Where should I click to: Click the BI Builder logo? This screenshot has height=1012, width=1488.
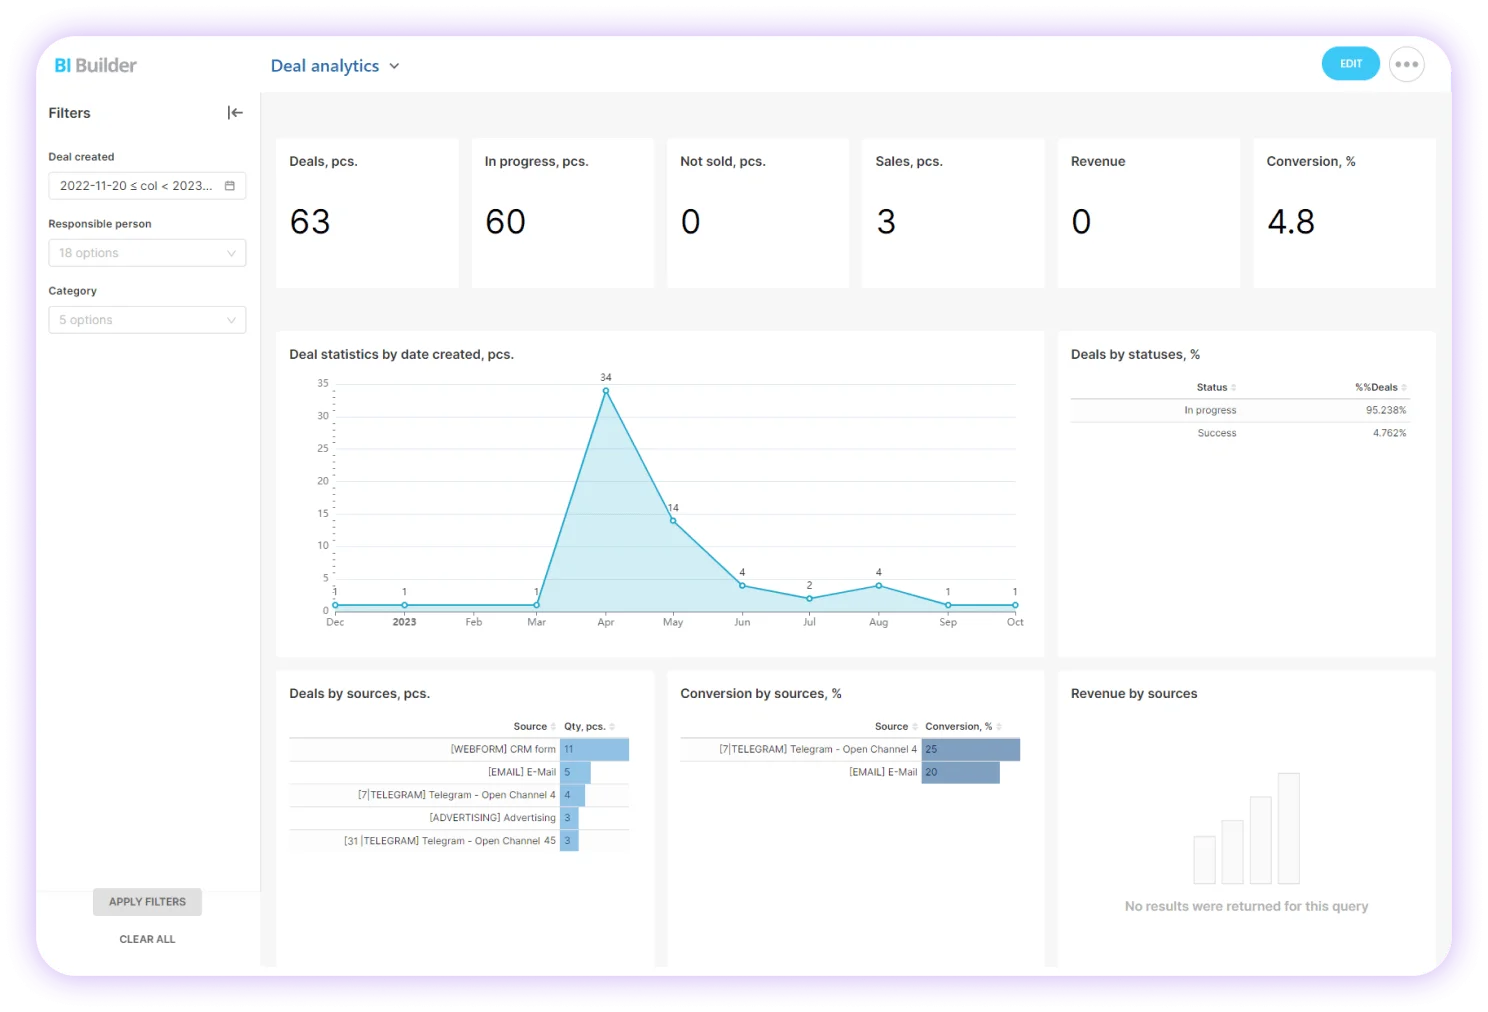click(x=95, y=65)
